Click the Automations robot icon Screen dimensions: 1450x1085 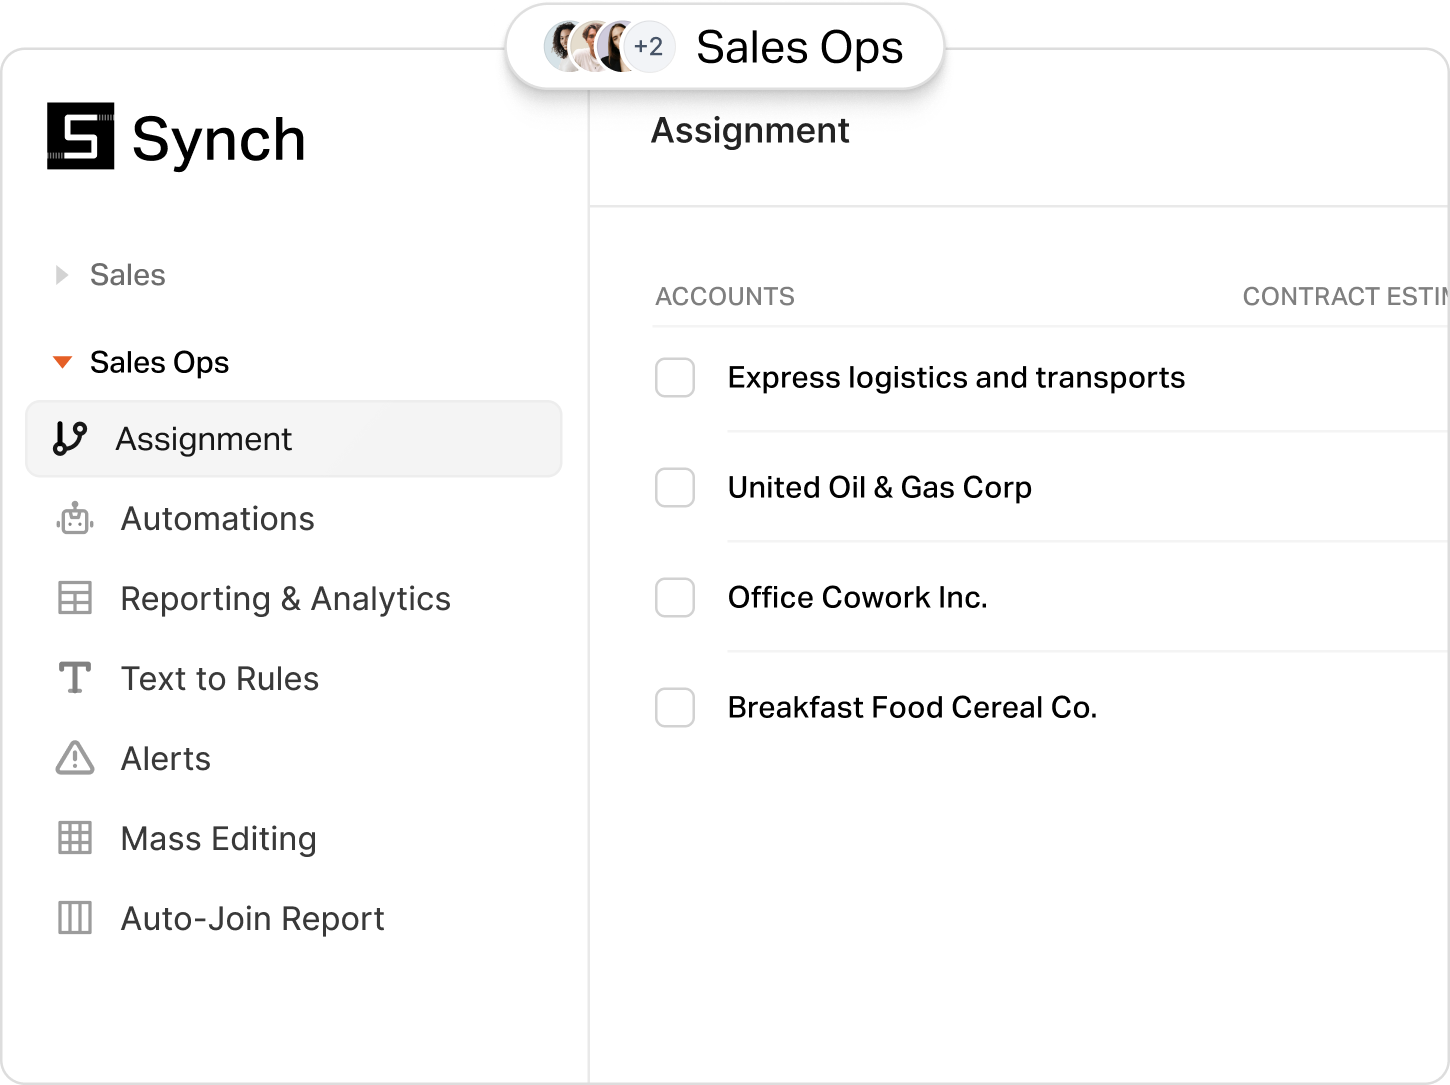(74, 519)
